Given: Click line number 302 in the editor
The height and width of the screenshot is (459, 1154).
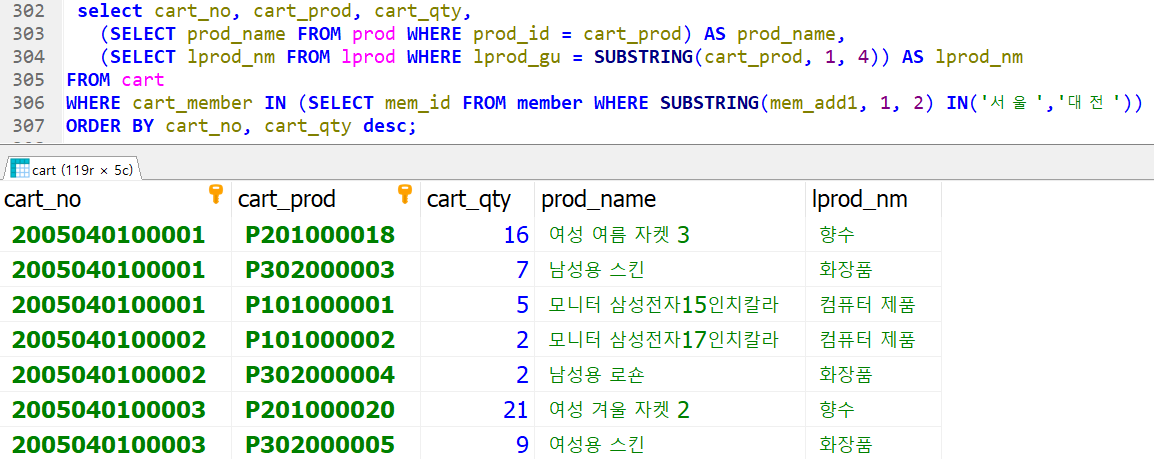Looking at the screenshot, I should (28, 11).
